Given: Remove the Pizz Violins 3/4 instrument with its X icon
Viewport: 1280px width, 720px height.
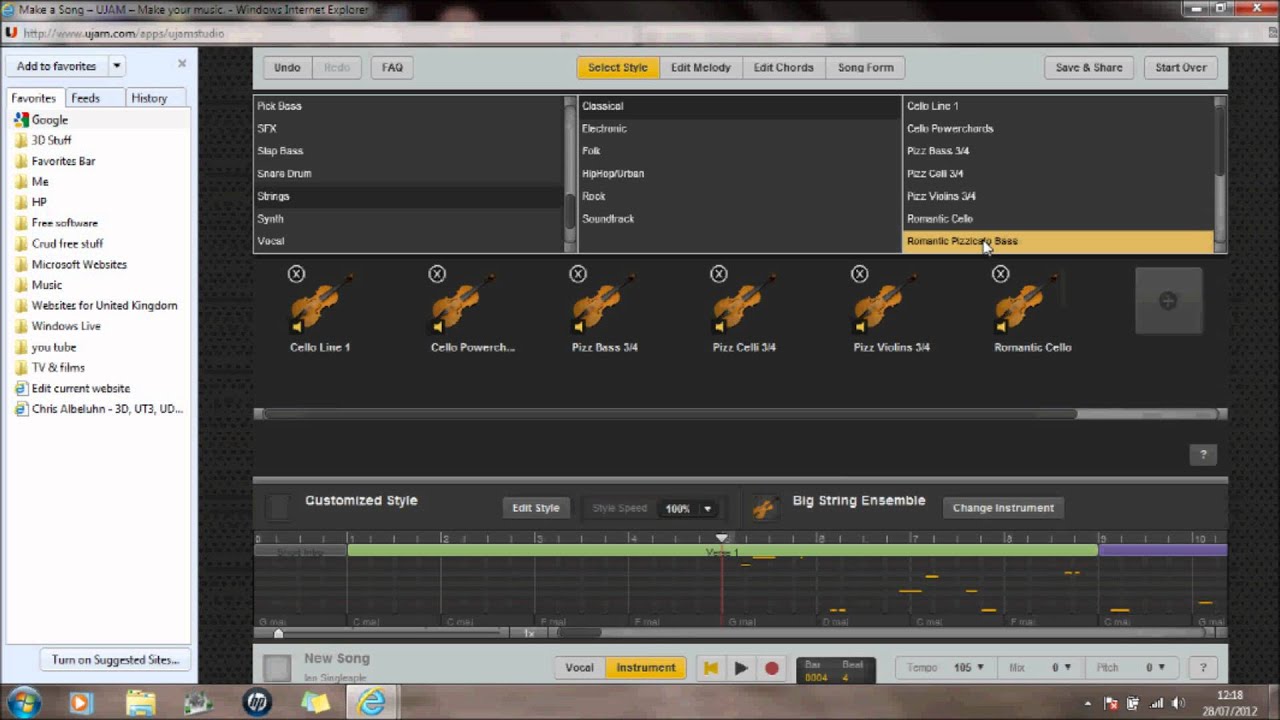Looking at the screenshot, I should pyautogui.click(x=860, y=274).
